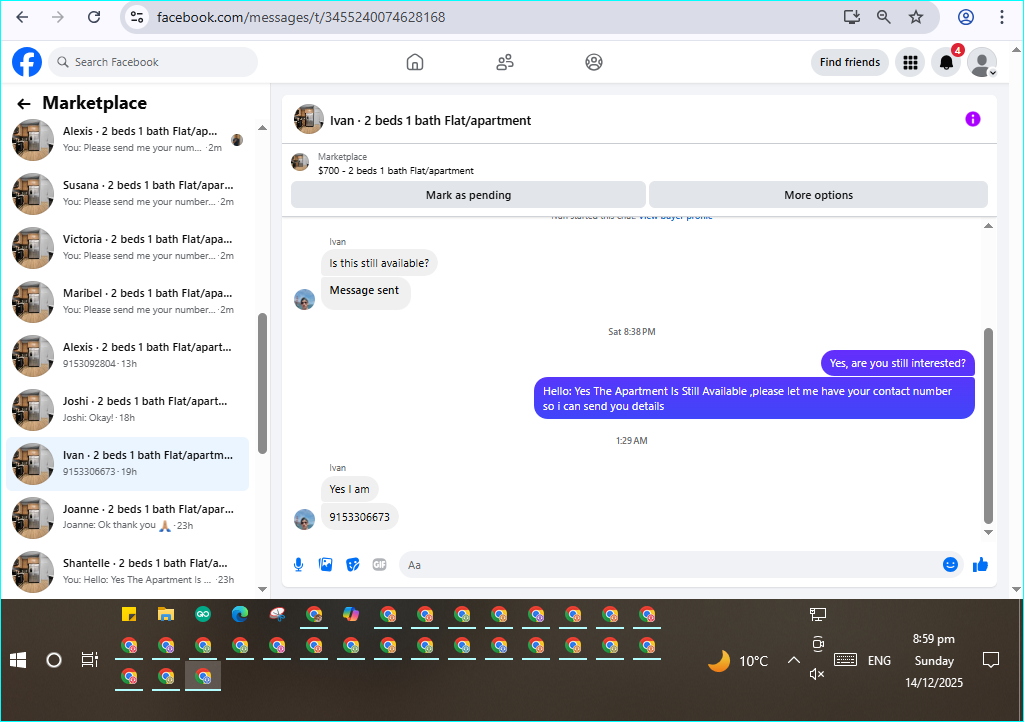Click the Find friends button
The height and width of the screenshot is (722, 1024).
click(850, 62)
